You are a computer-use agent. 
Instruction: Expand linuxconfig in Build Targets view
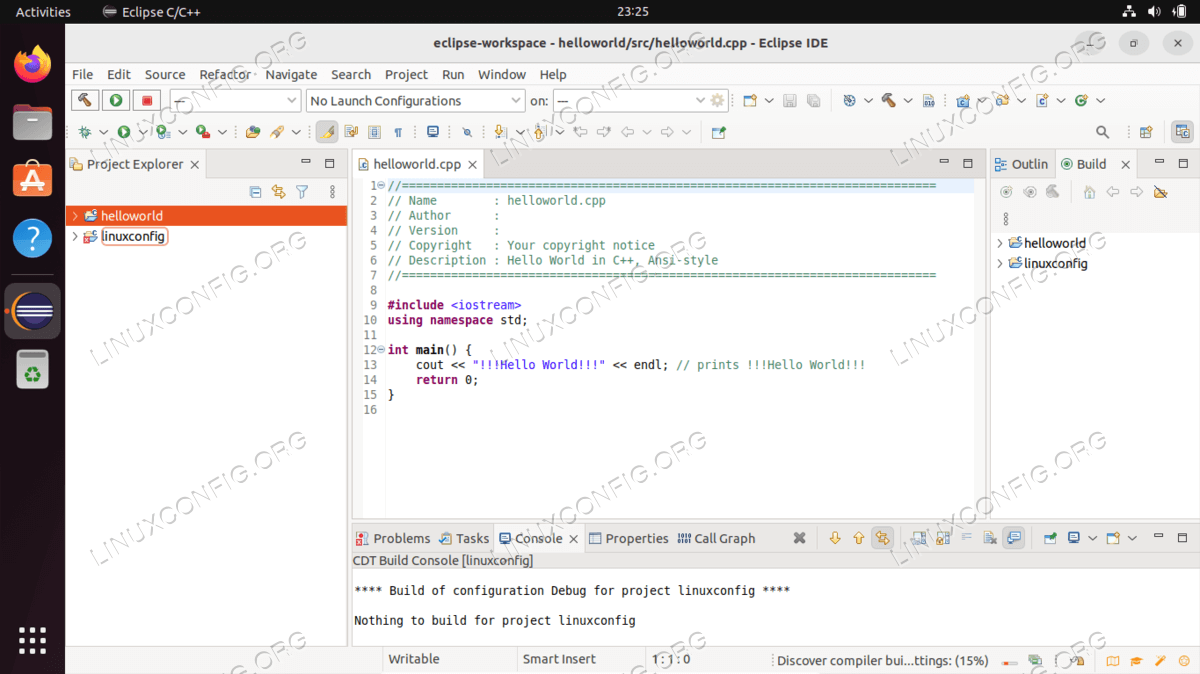click(x=1000, y=264)
